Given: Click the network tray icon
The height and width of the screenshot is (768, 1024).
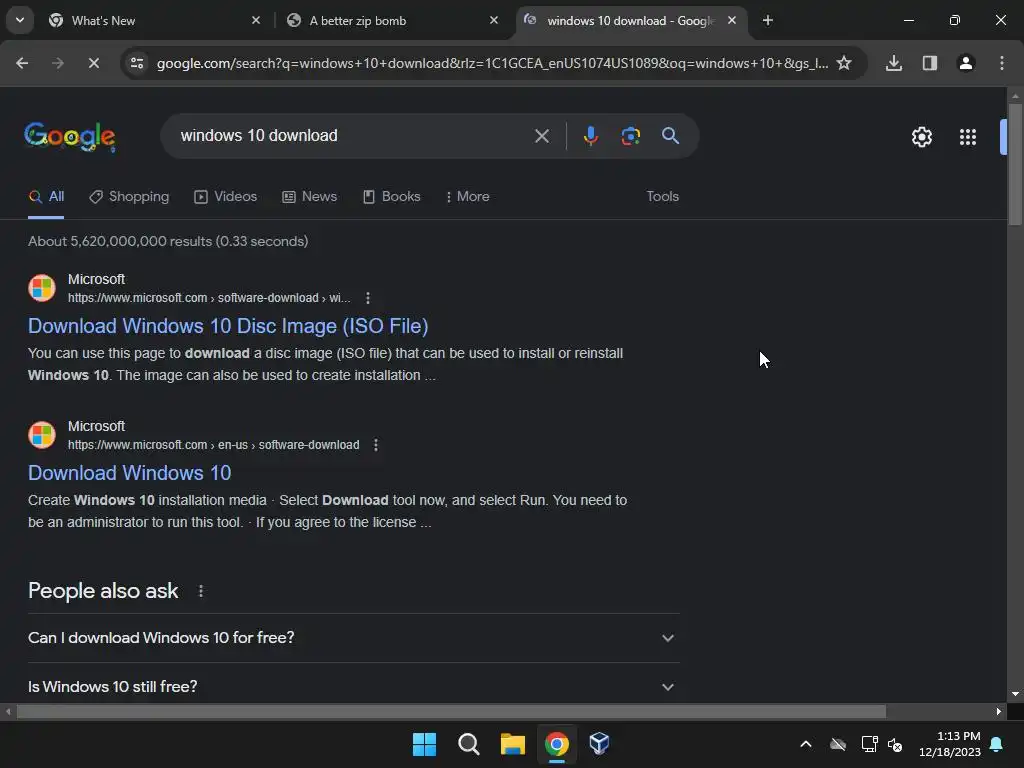Looking at the screenshot, I should pyautogui.click(x=869, y=744).
